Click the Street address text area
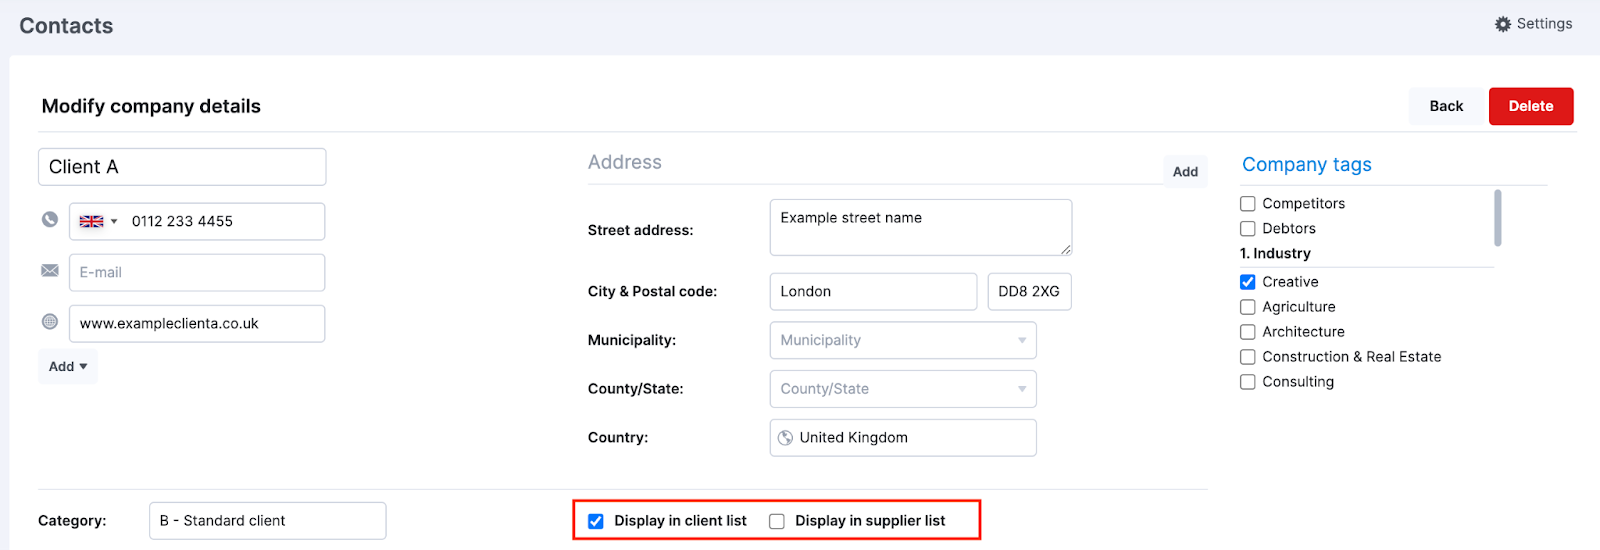Image resolution: width=1600 pixels, height=550 pixels. [x=921, y=227]
